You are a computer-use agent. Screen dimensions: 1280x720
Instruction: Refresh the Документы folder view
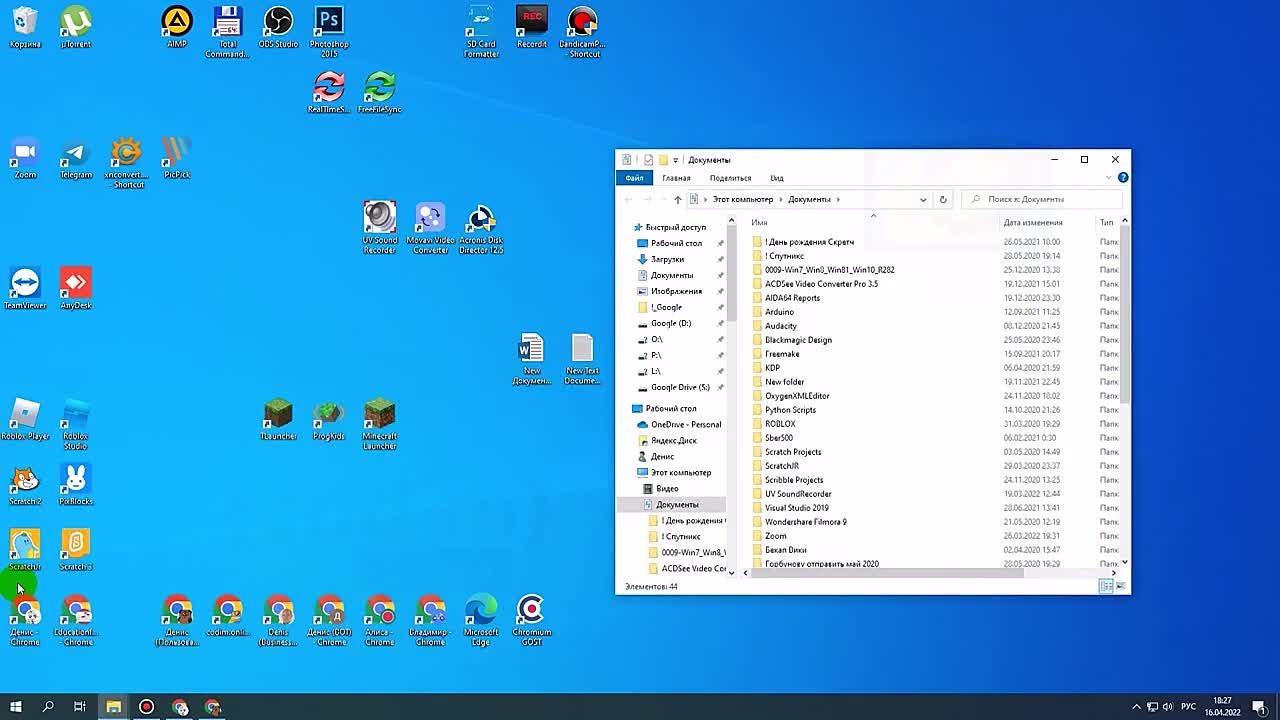tap(942, 199)
